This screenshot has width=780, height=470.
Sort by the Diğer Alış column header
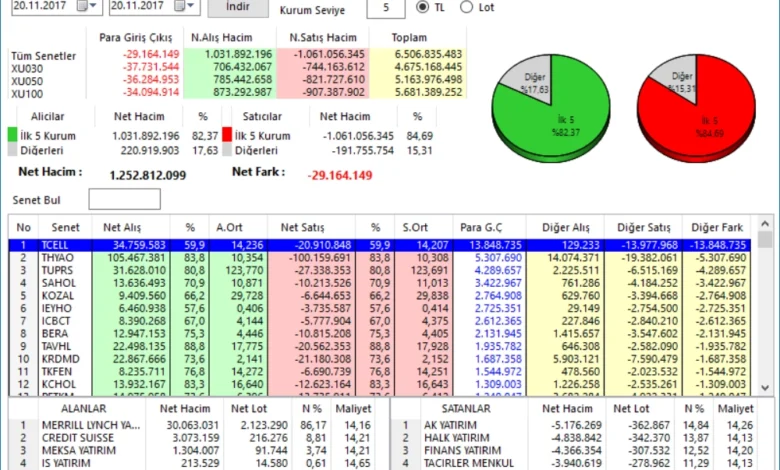566,227
